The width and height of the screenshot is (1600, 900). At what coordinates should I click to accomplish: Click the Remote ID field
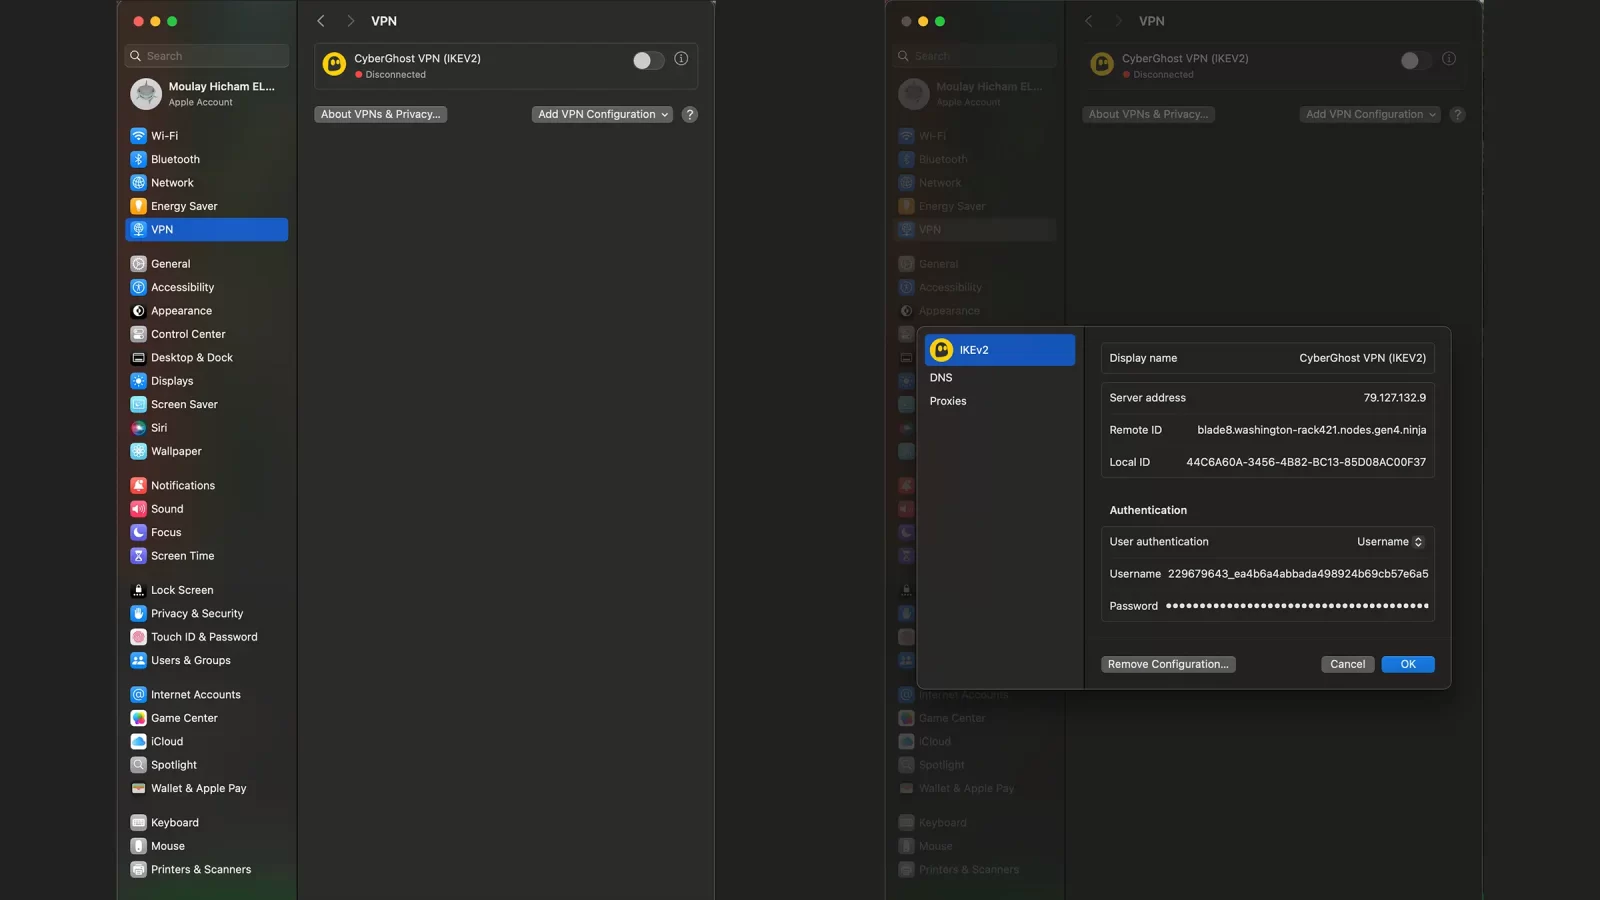pos(1268,430)
